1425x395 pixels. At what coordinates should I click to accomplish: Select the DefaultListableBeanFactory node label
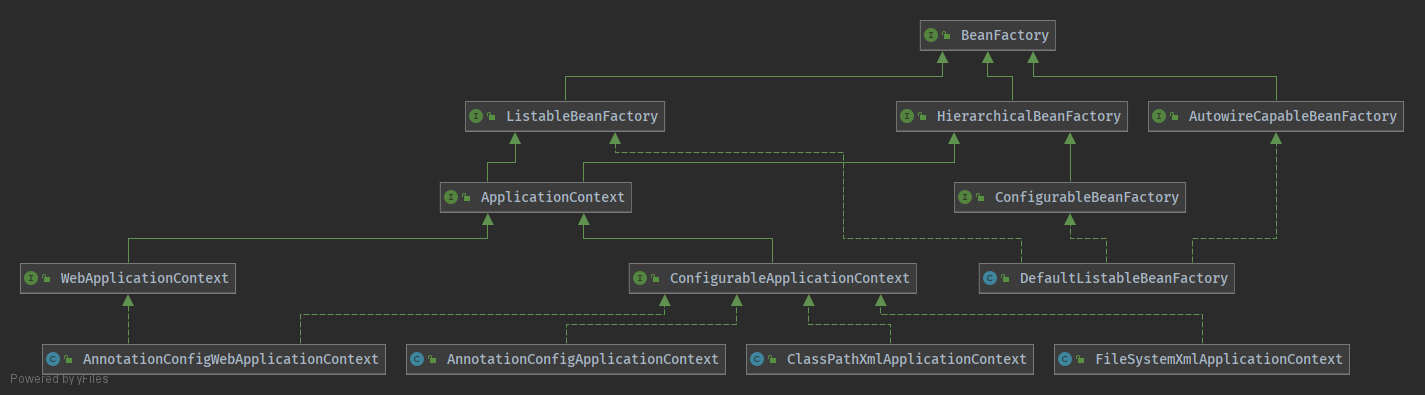[x=1123, y=278]
